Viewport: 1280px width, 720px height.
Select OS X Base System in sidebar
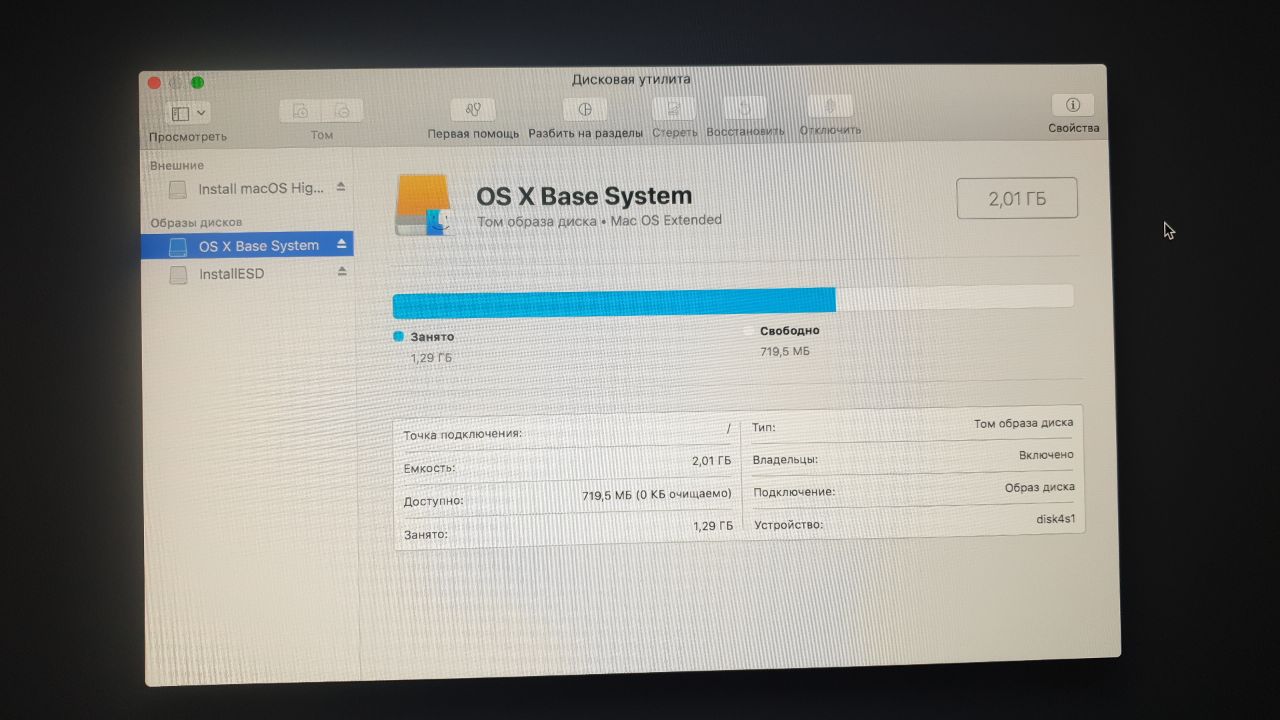247,245
